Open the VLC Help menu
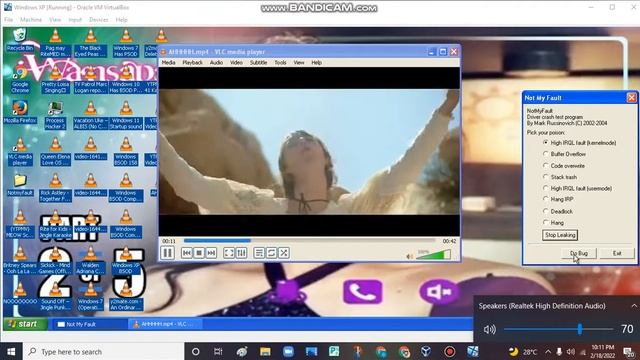The height and width of the screenshot is (360, 640). 317,62
